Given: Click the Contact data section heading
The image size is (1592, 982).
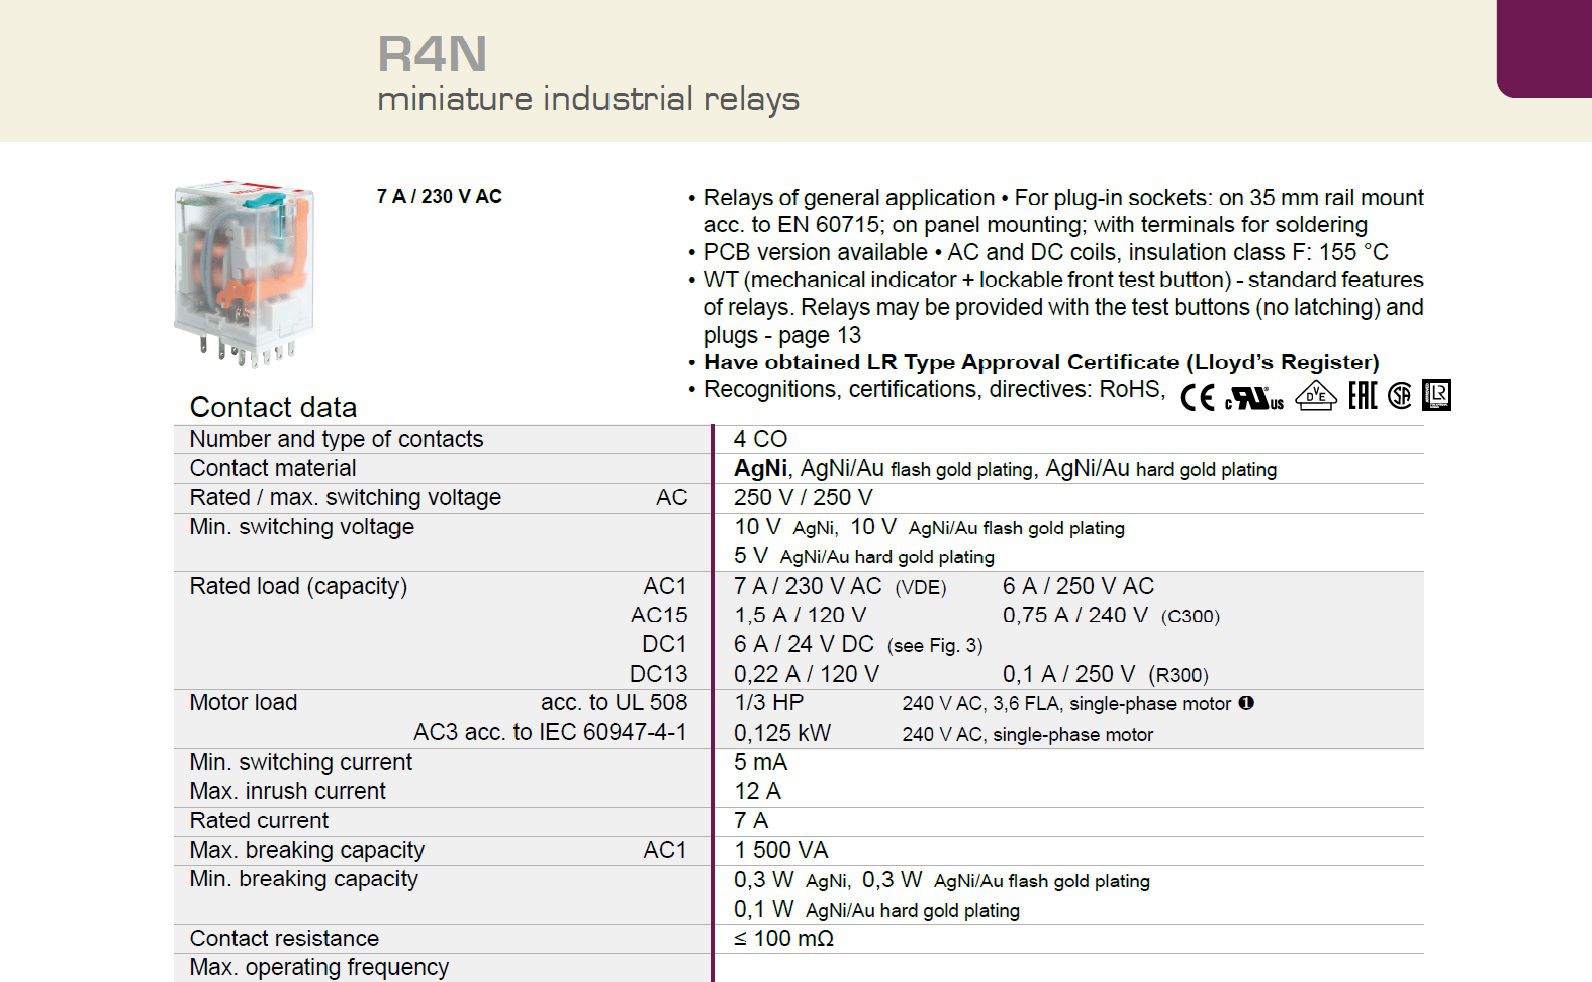Looking at the screenshot, I should (x=273, y=407).
